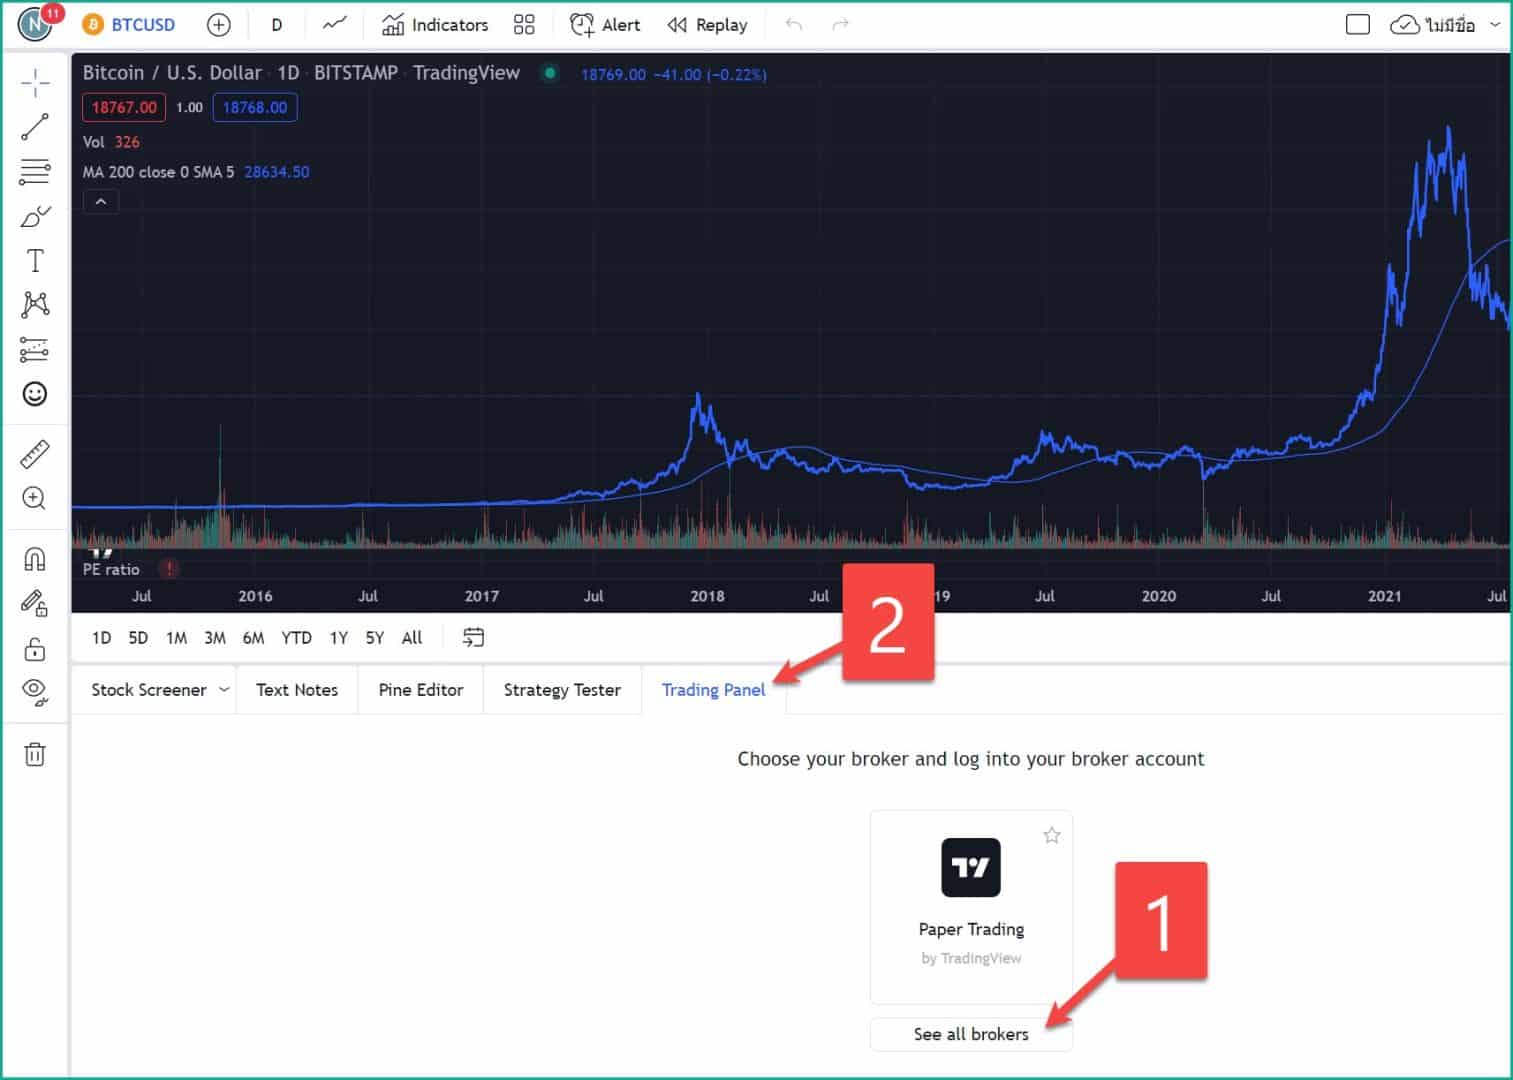Set date range to YTD
The image size is (1513, 1080).
click(x=296, y=638)
